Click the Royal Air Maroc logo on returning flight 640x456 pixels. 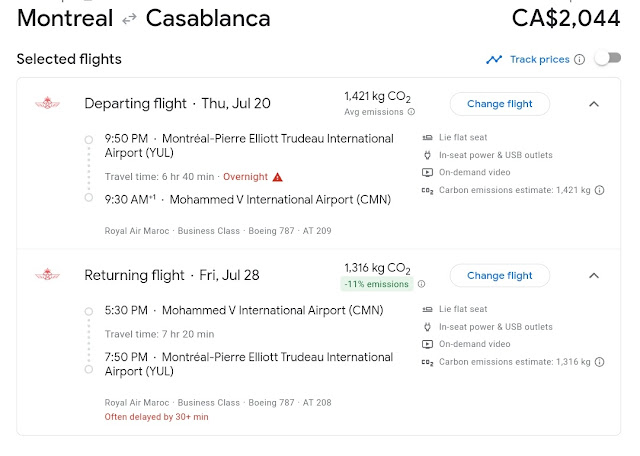(46, 275)
